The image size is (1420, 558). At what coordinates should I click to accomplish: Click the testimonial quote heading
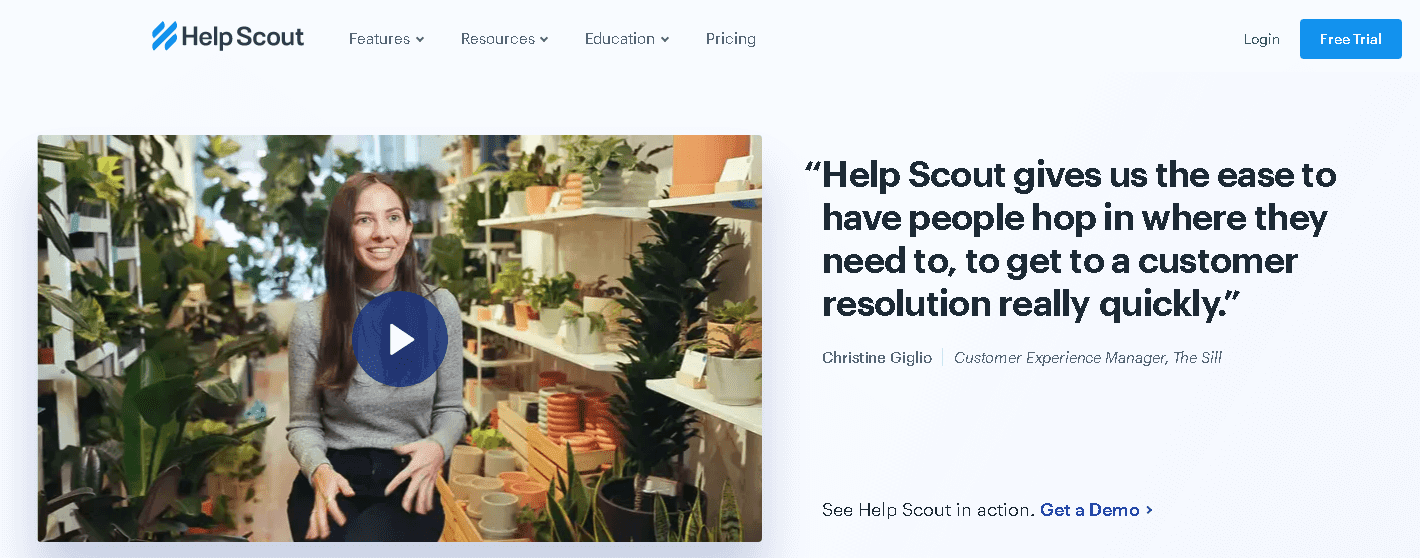[x=1072, y=239]
